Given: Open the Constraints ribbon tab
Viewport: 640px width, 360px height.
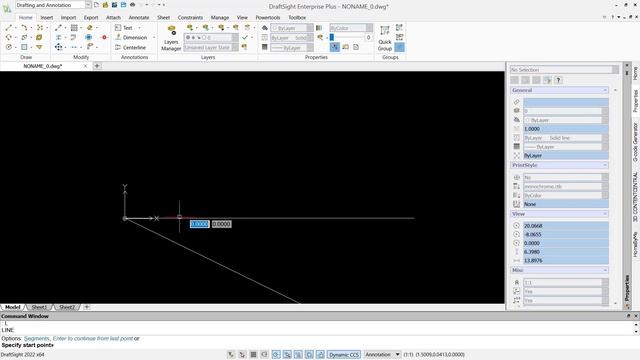Looking at the screenshot, I should click(190, 18).
